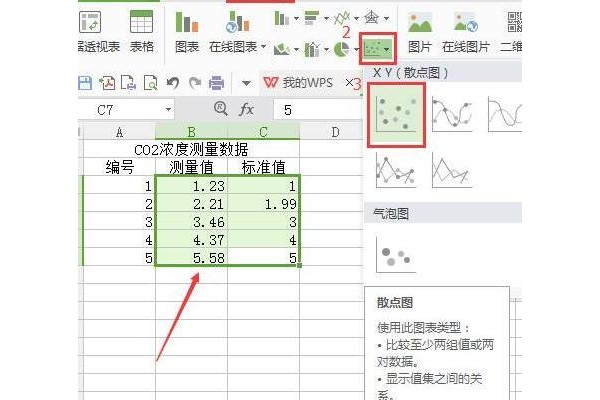Select column D header
The height and width of the screenshot is (400, 600).
click(331, 132)
